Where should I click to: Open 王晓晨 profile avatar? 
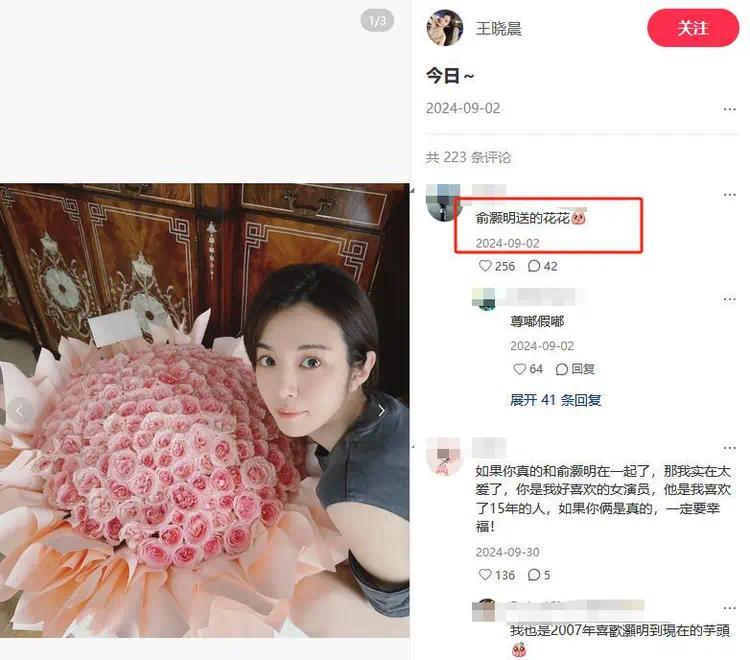(445, 28)
